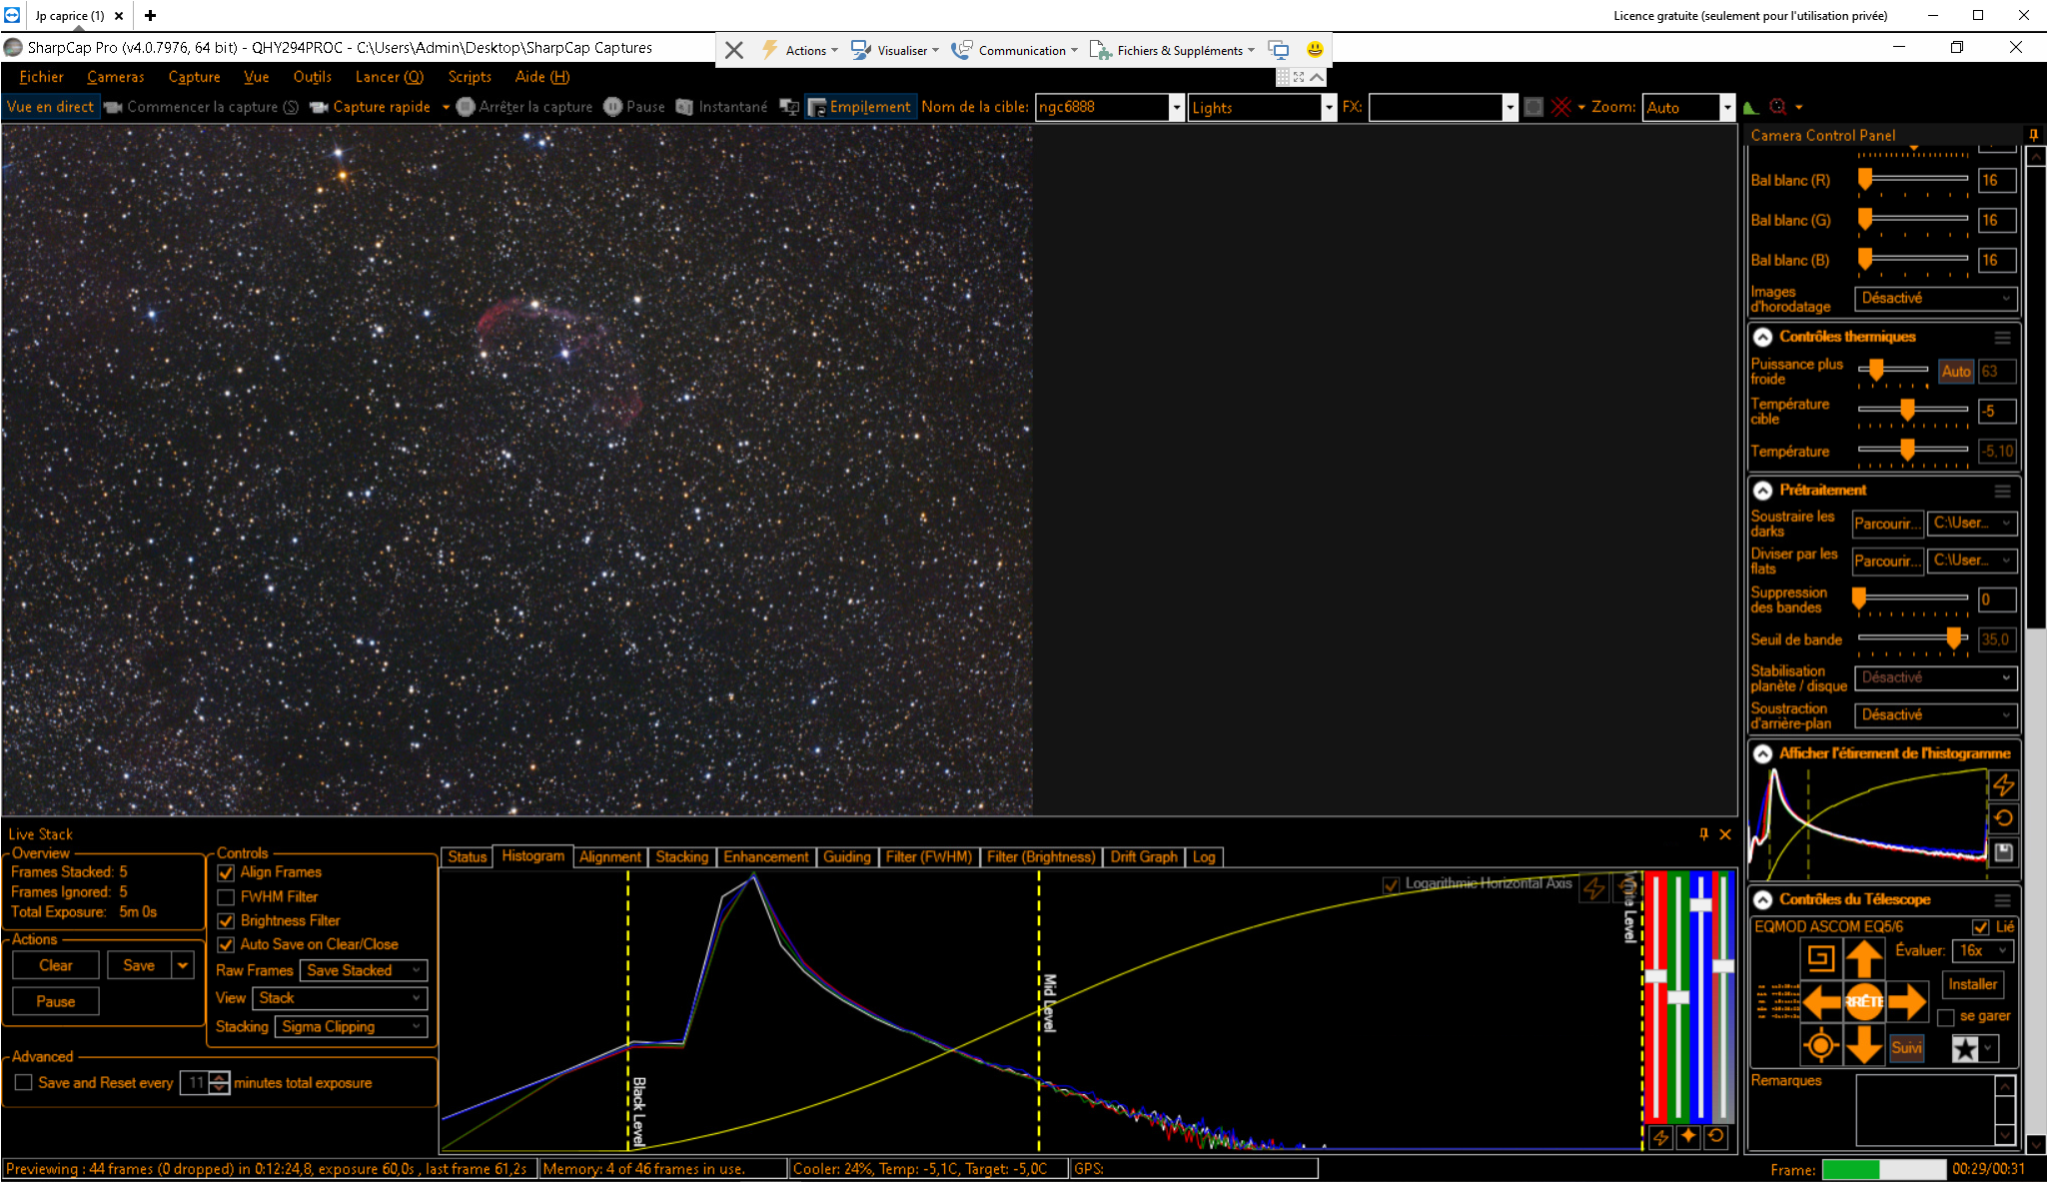Enable Save and Reset every checkbox
2048x1183 pixels.
click(x=24, y=1082)
